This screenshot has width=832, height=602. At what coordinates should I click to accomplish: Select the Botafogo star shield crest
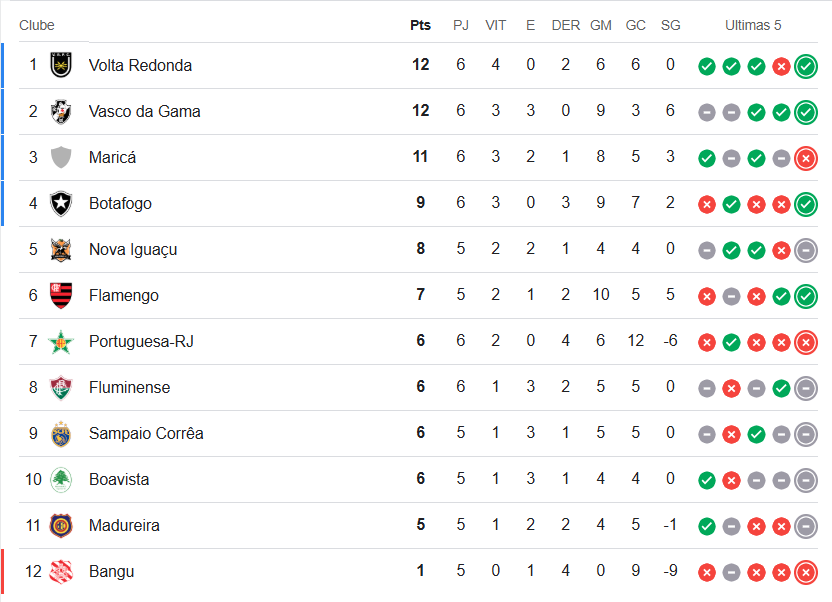click(x=61, y=203)
